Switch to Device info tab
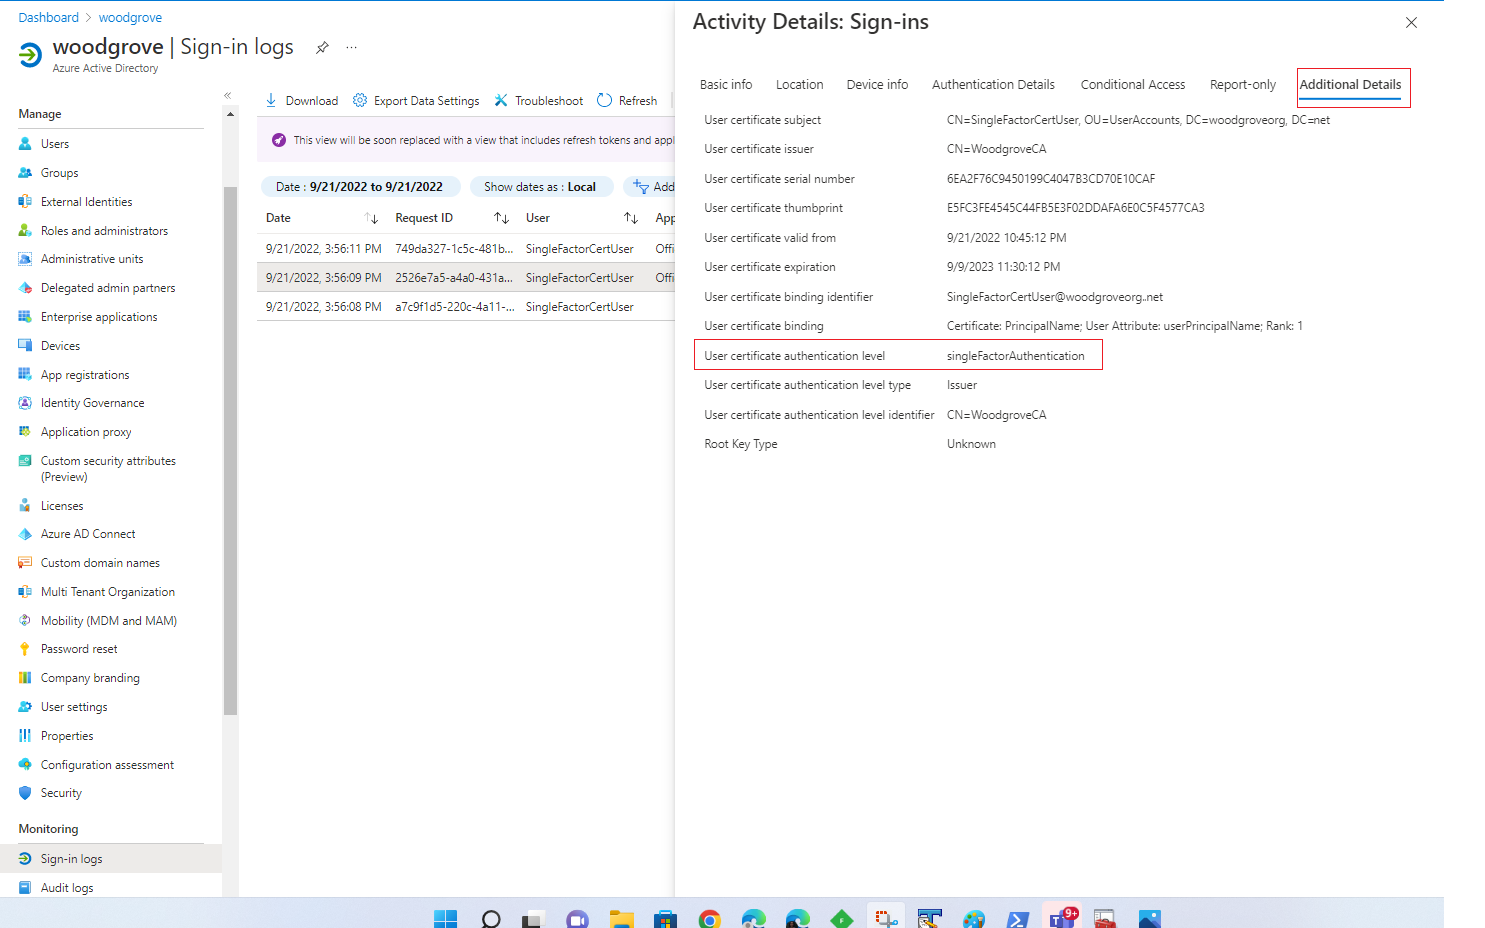 click(x=877, y=85)
